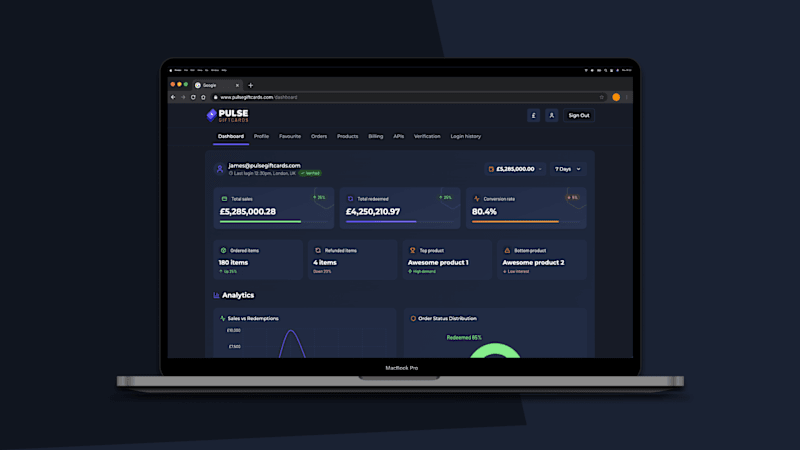Image resolution: width=800 pixels, height=450 pixels.
Task: Open the Verification tab
Action: [x=427, y=136]
